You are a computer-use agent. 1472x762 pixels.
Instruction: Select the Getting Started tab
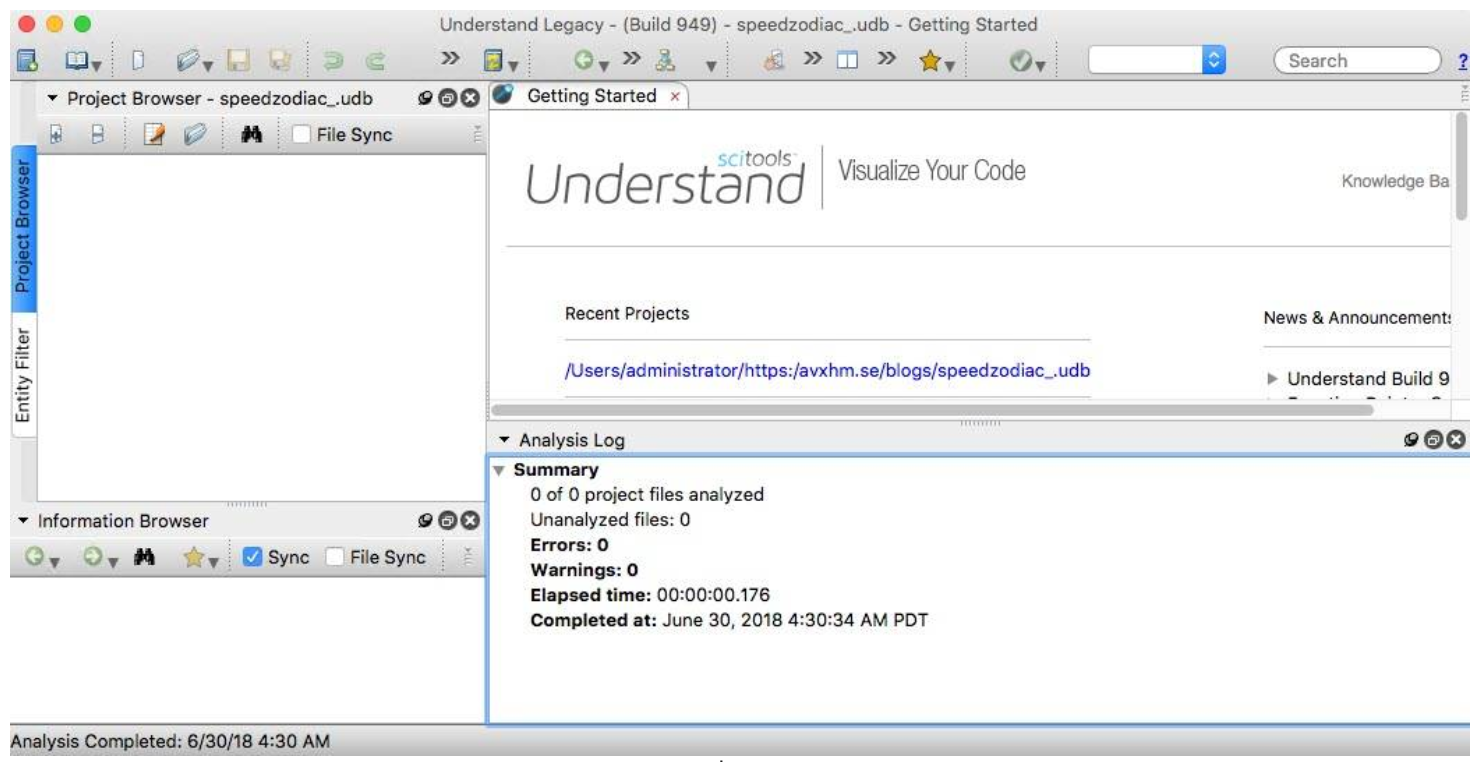(x=591, y=96)
